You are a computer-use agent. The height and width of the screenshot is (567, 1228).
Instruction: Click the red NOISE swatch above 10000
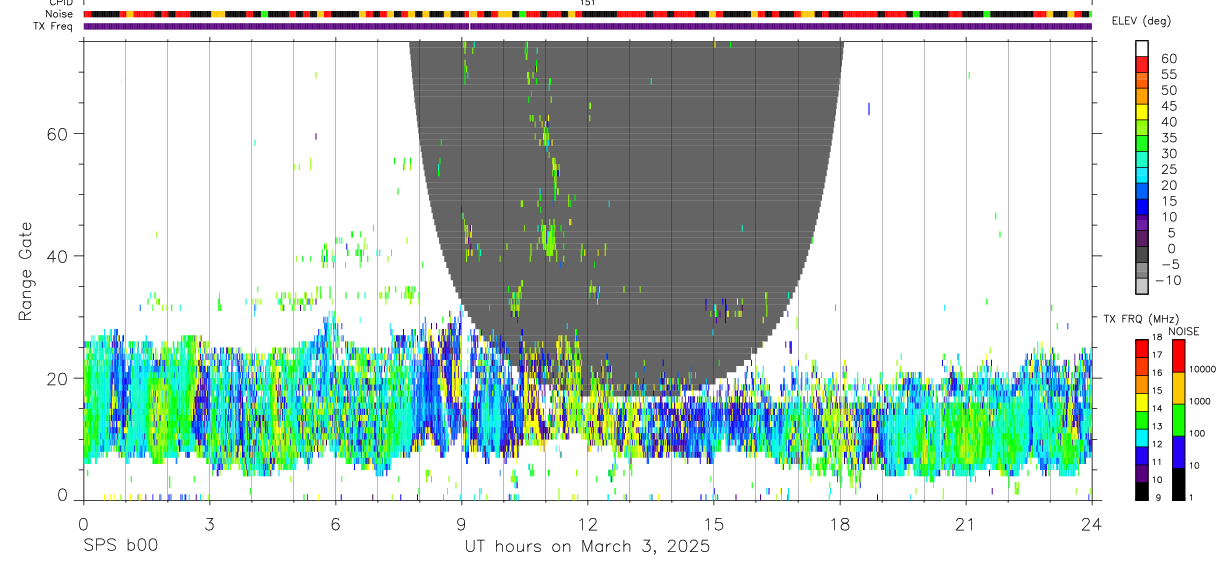(1179, 355)
